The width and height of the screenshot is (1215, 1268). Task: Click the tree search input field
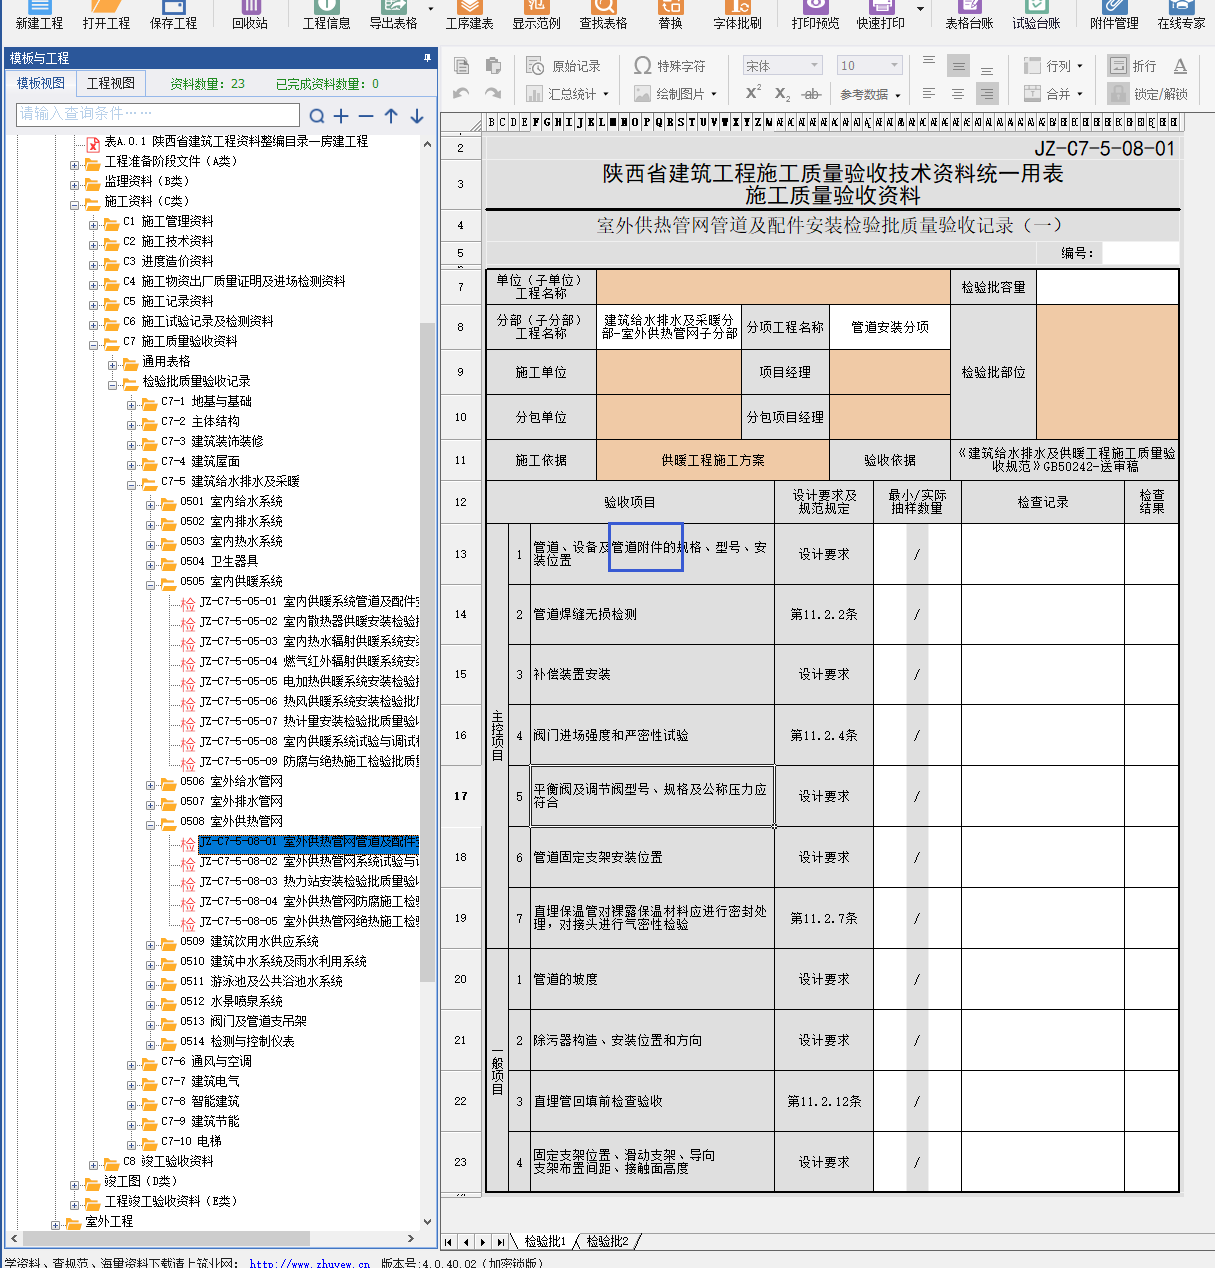coord(158,114)
